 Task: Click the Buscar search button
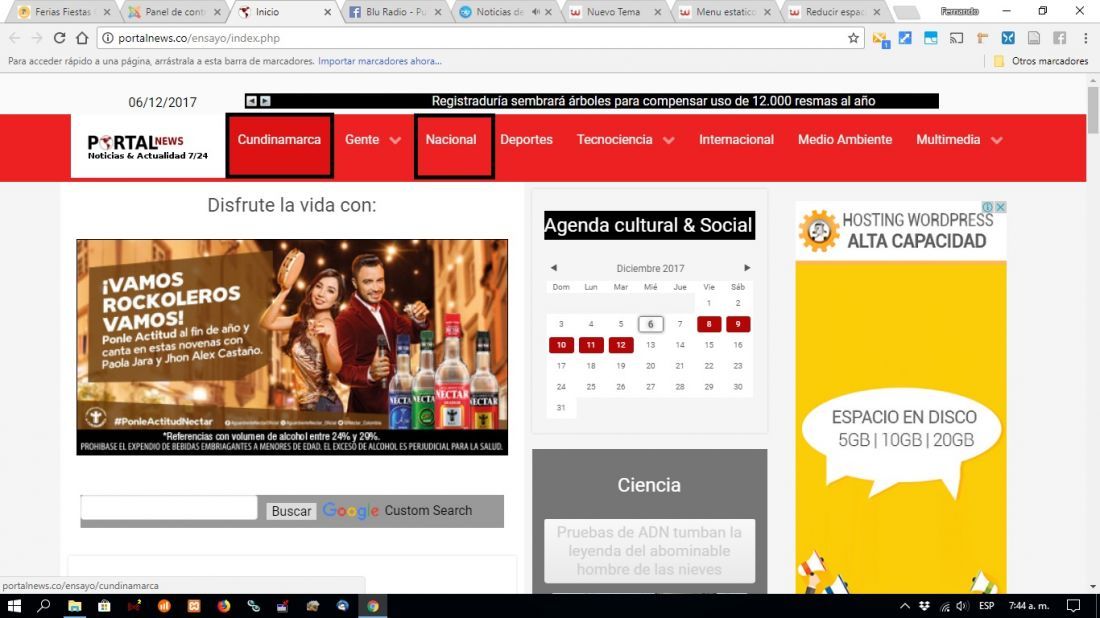(x=291, y=511)
